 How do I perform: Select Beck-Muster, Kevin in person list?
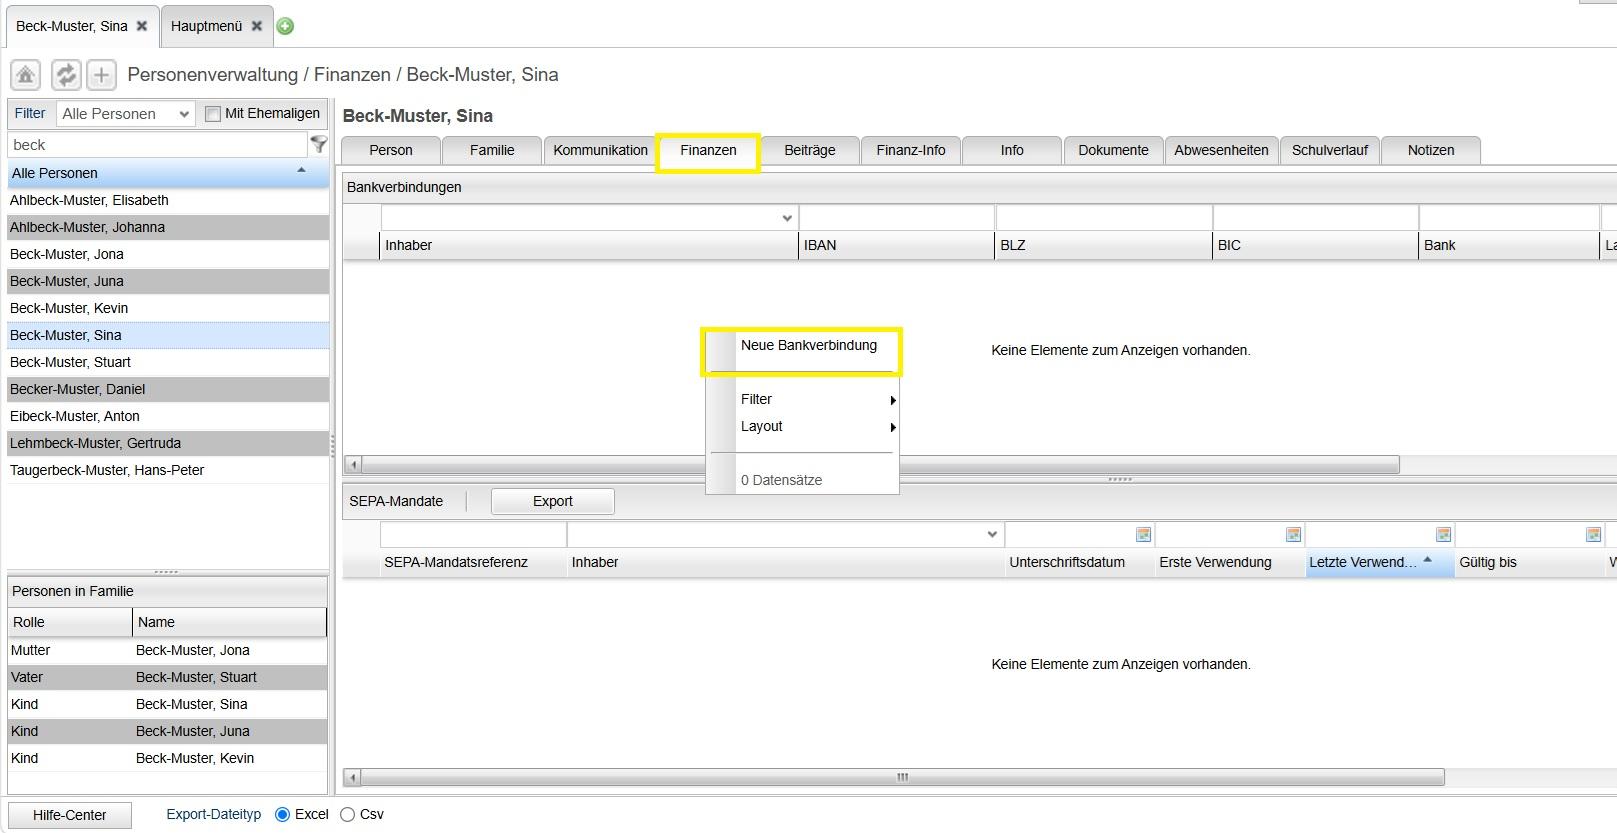(168, 308)
